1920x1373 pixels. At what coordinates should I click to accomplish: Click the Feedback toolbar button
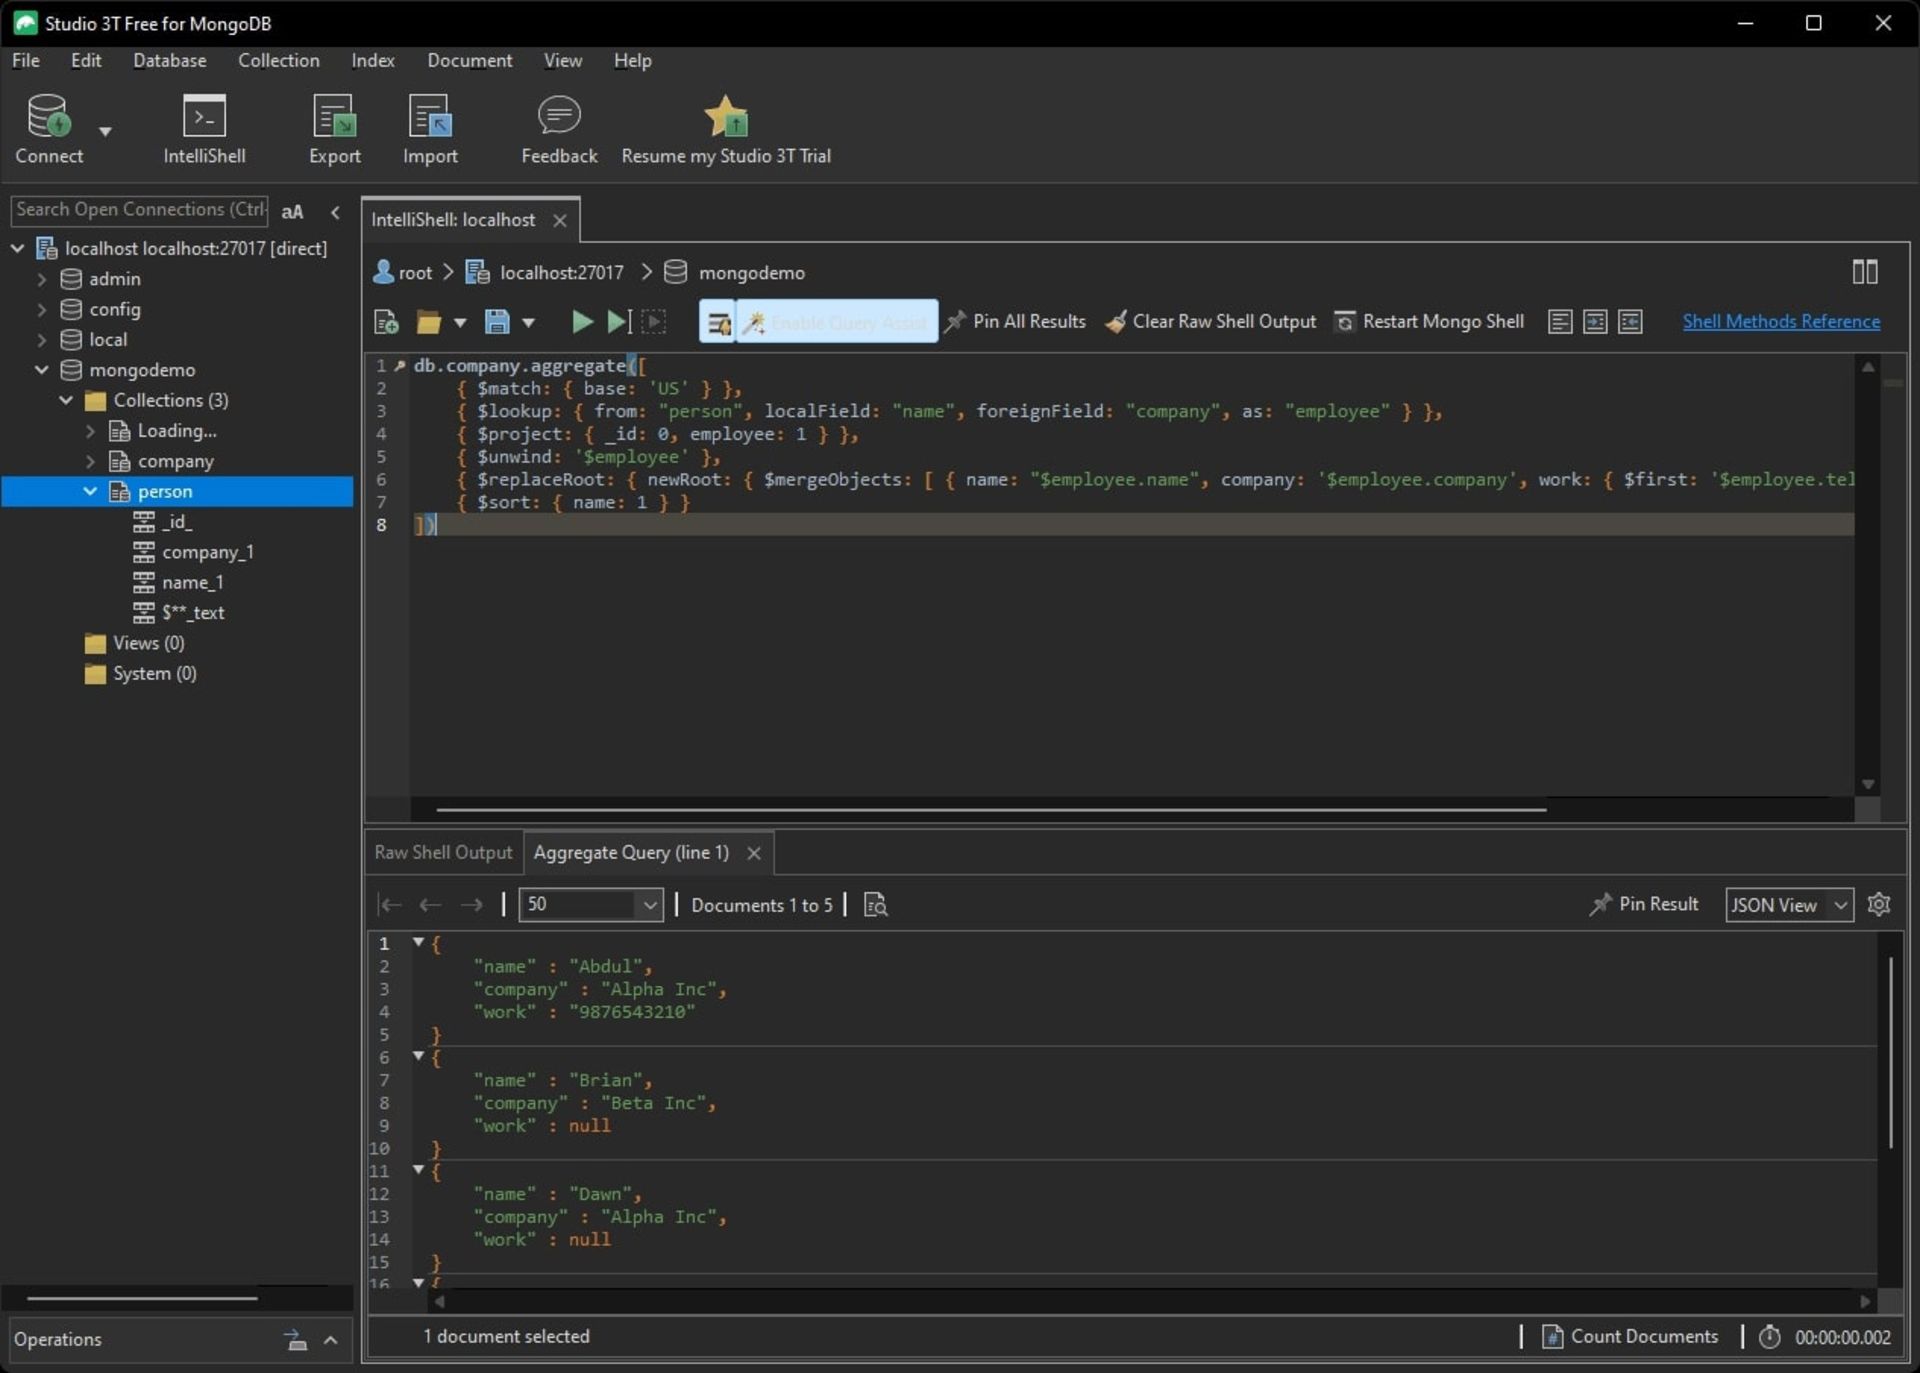point(557,131)
